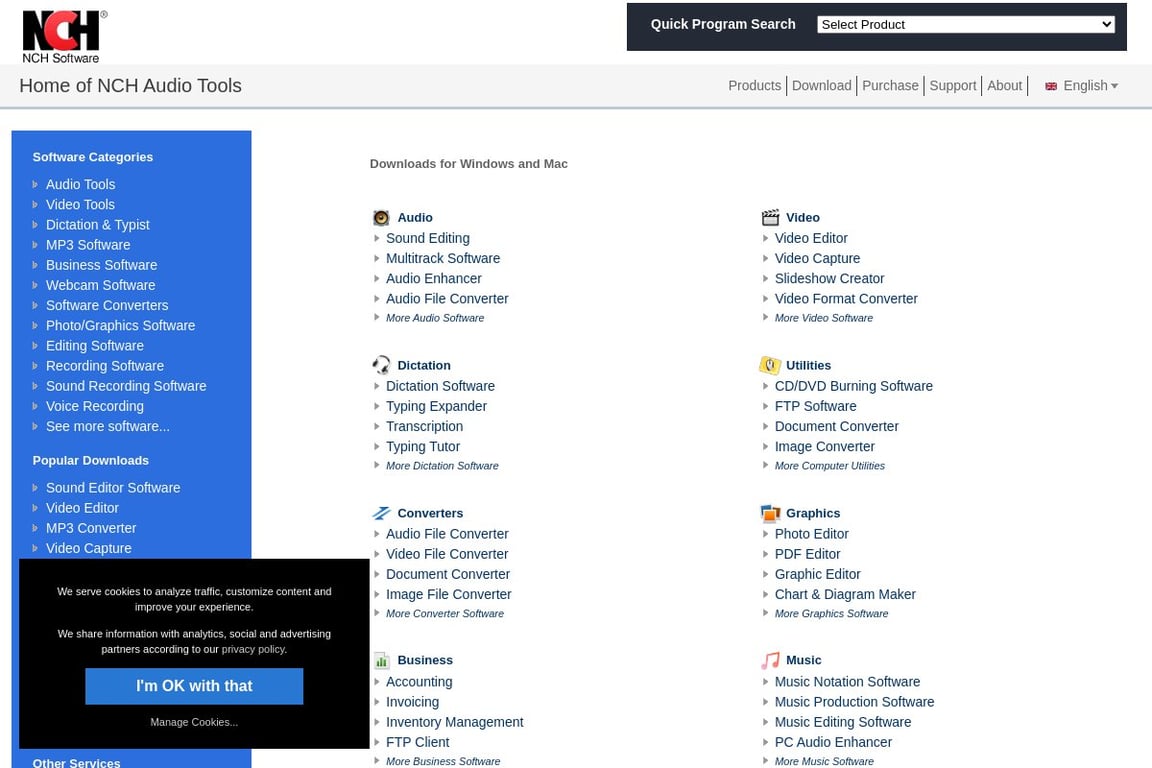Open PDF Editor link

click(807, 554)
